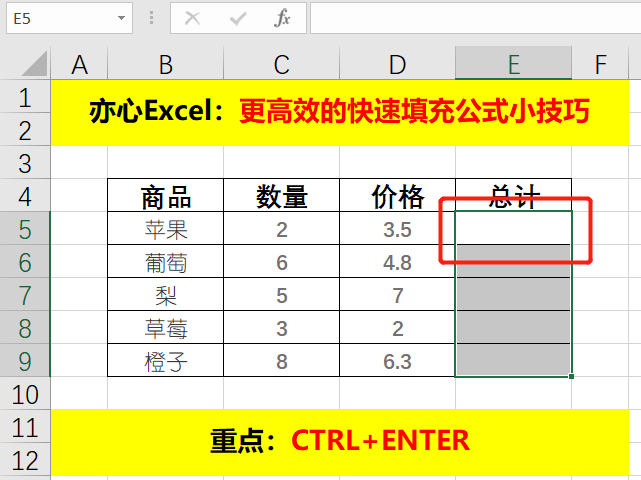Screen dimensions: 641x480
Task: Click quantity cell '8' for 橙子
Action: [x=282, y=361]
